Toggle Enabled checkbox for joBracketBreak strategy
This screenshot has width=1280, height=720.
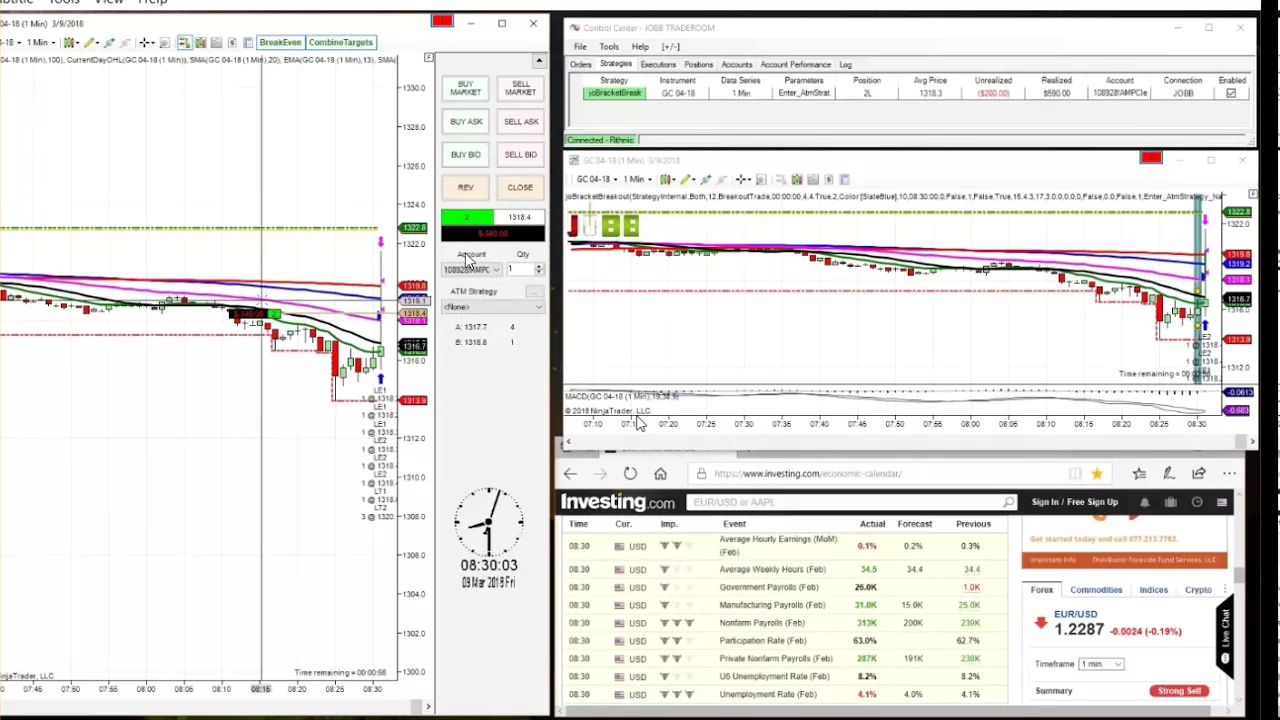pyautogui.click(x=1231, y=93)
